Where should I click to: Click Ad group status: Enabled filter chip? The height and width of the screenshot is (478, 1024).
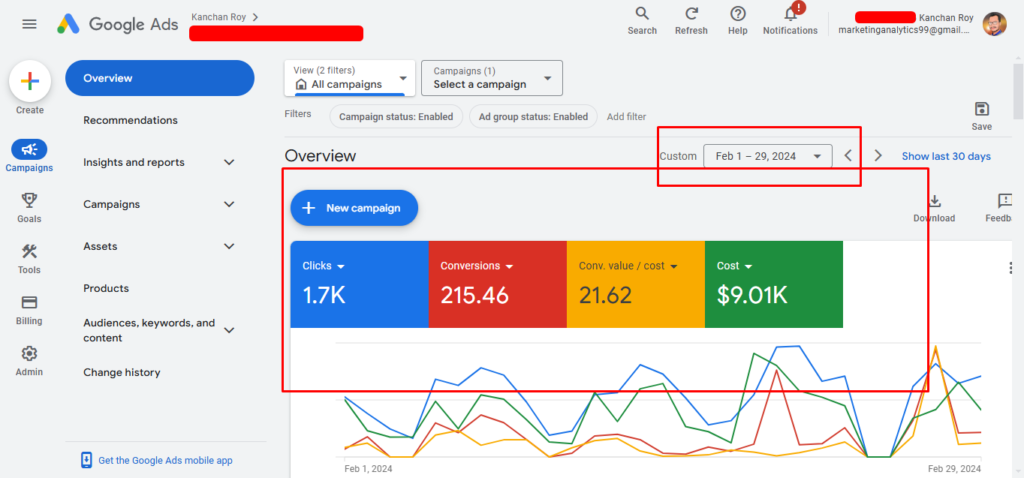534,117
